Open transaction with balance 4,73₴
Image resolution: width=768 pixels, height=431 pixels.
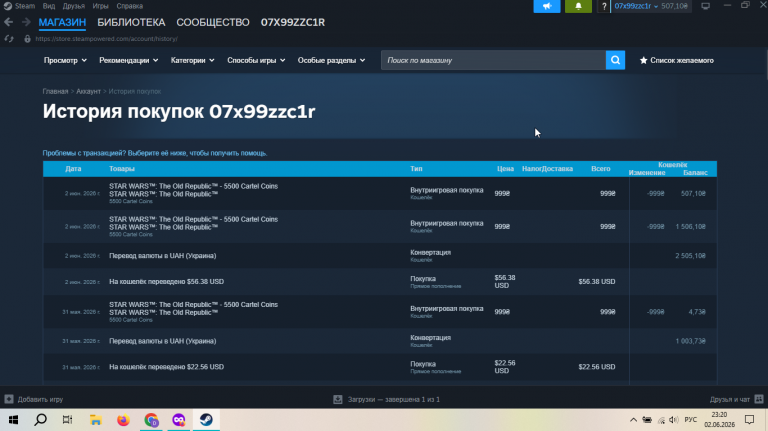coord(380,312)
